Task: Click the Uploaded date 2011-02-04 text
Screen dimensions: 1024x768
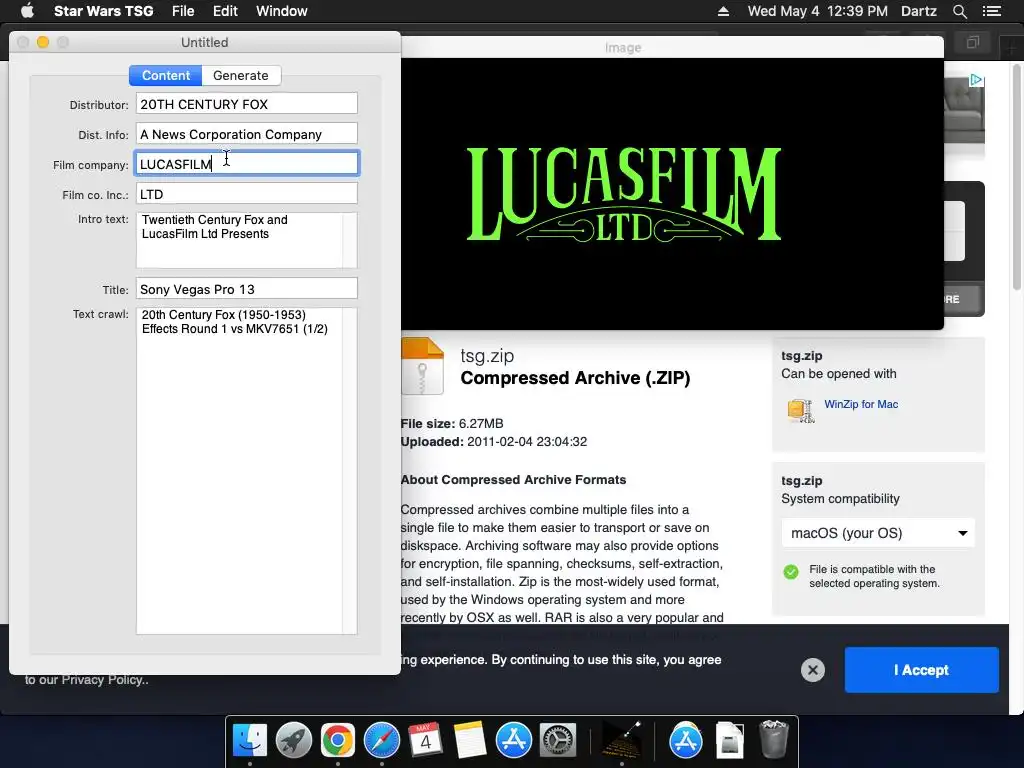Action: click(x=494, y=441)
